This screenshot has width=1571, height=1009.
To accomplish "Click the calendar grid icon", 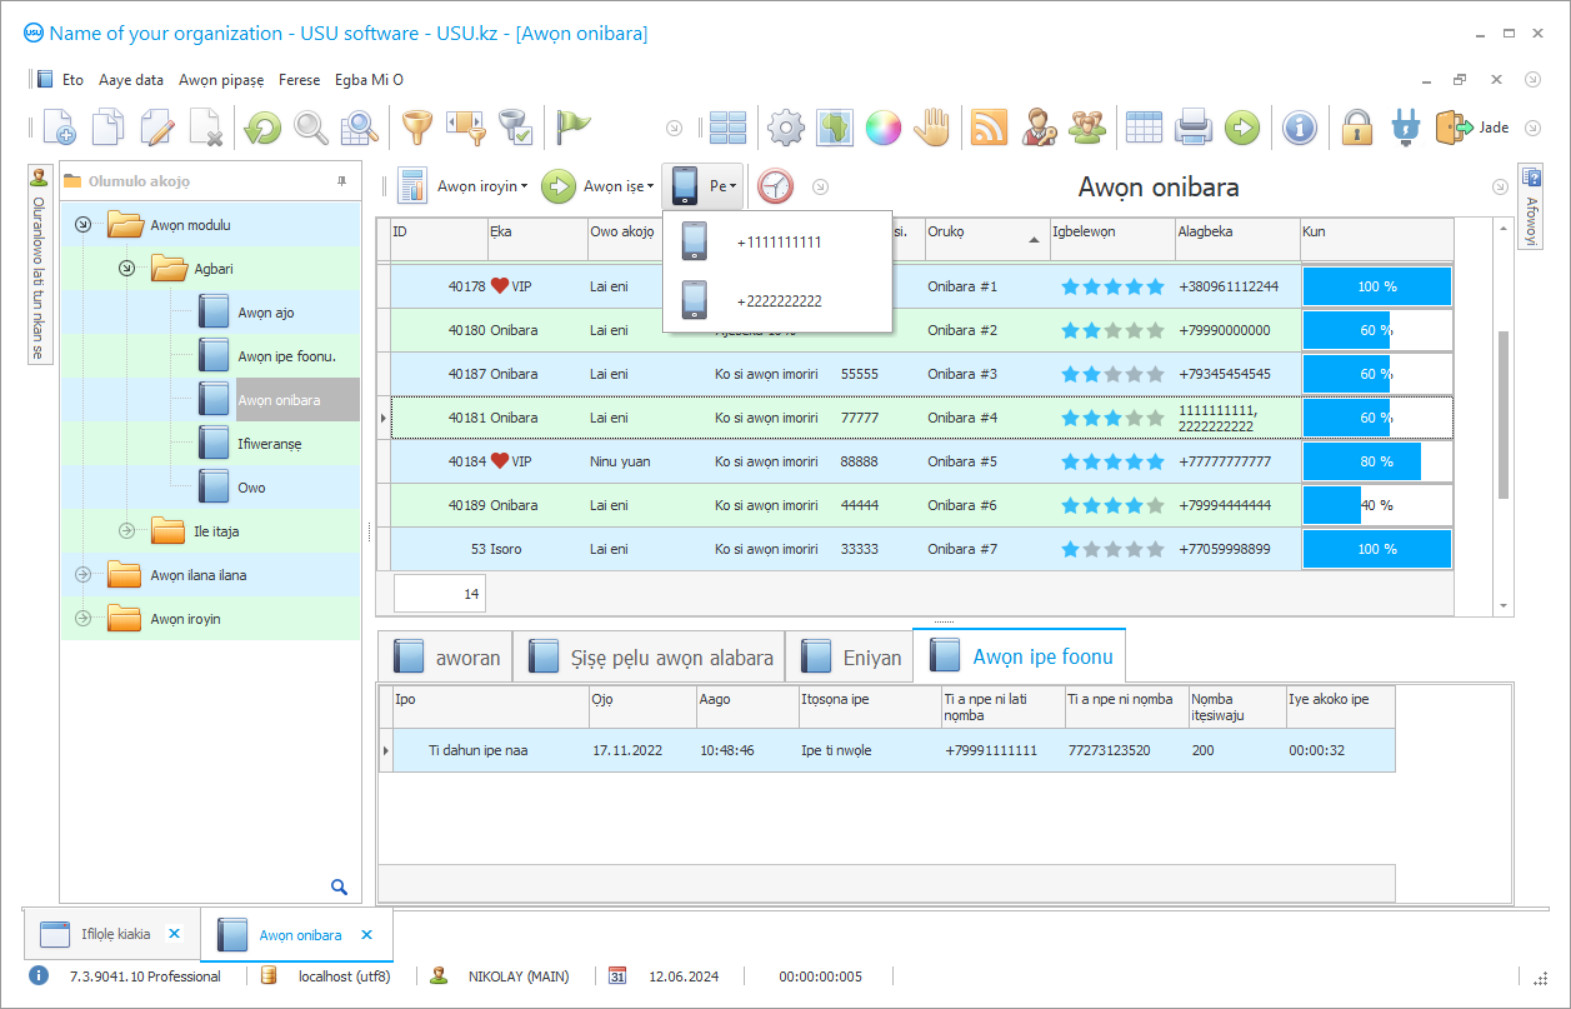I will [1144, 127].
